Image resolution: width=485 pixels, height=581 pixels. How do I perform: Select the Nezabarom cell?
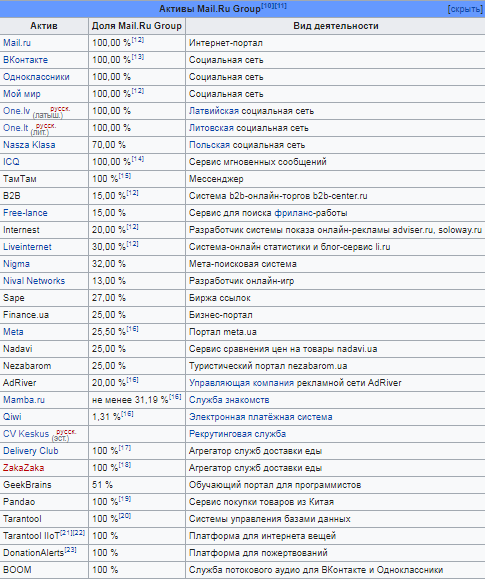click(44, 366)
